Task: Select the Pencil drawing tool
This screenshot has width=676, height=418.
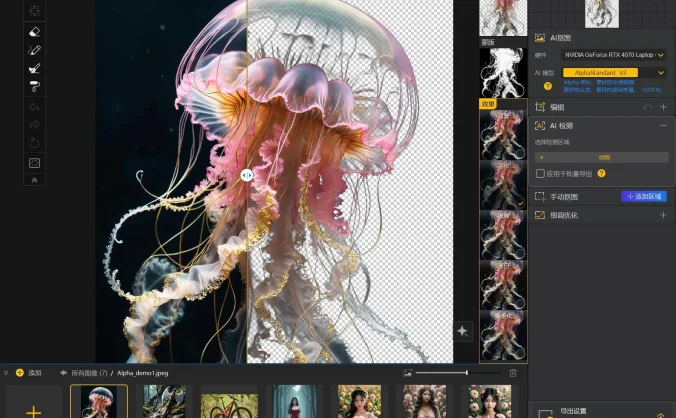Action: [34, 50]
